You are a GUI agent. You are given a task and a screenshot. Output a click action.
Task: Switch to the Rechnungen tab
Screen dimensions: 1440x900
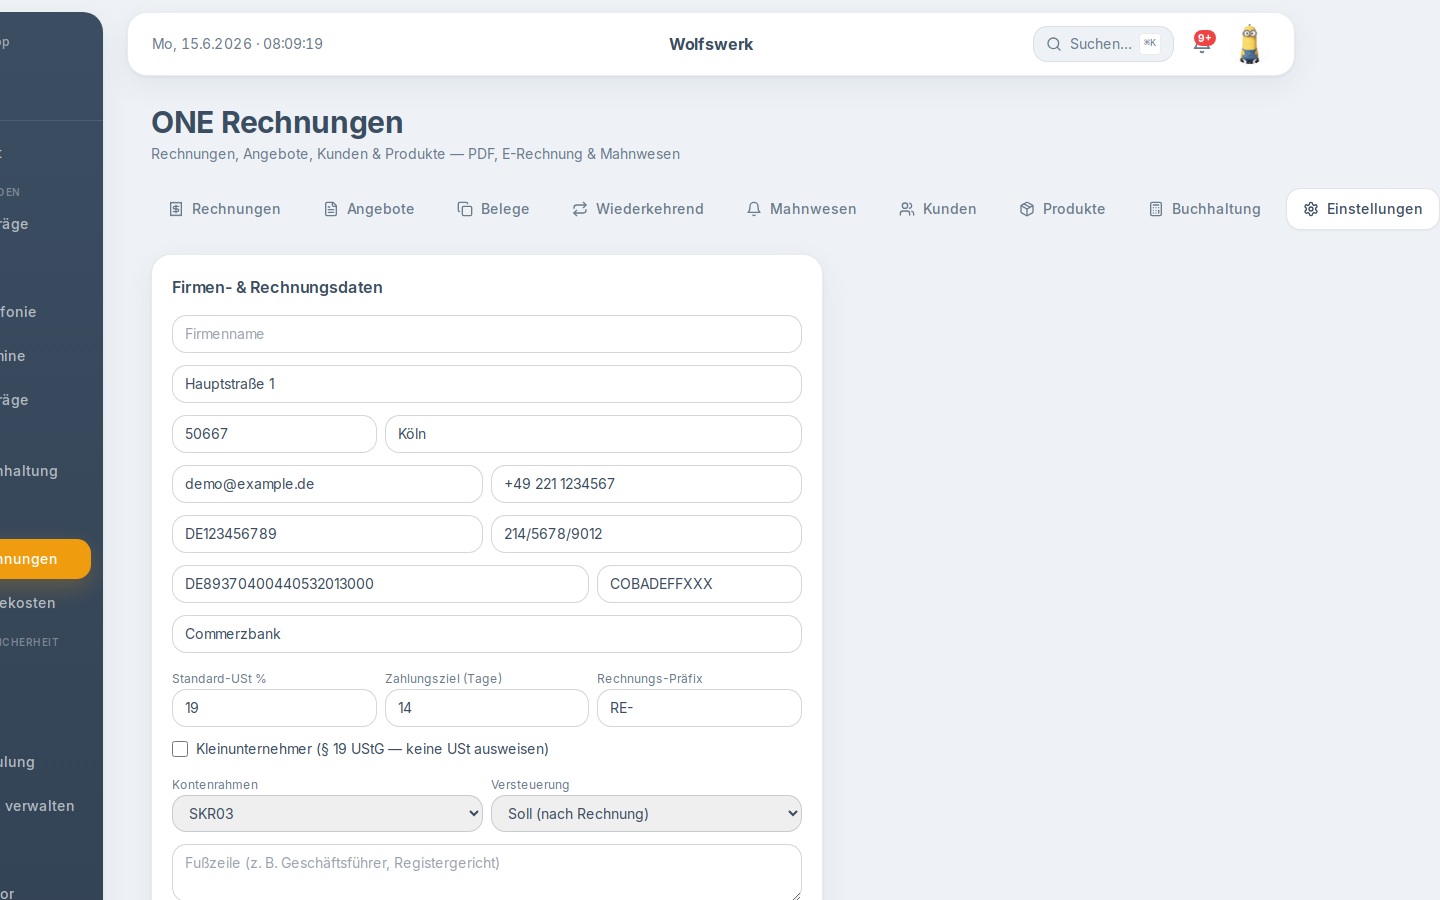tap(225, 209)
